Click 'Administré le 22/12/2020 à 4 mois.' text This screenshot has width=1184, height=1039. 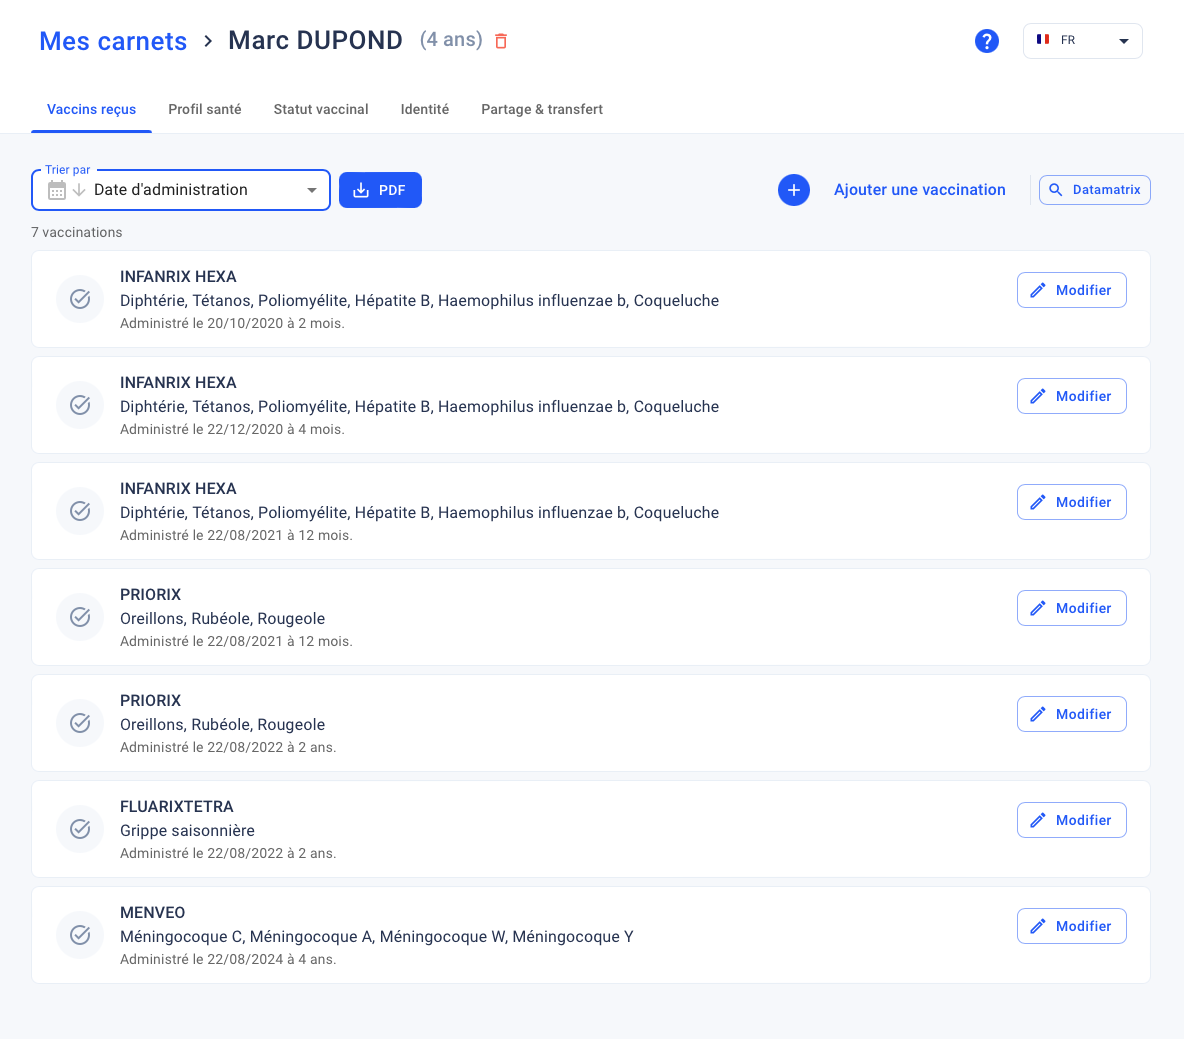[x=232, y=429]
